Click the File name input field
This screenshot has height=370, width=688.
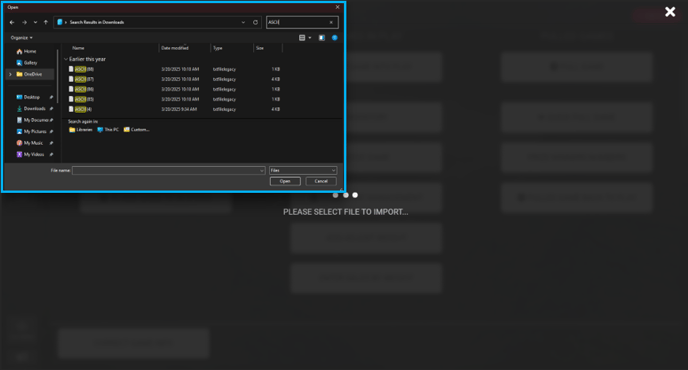168,170
